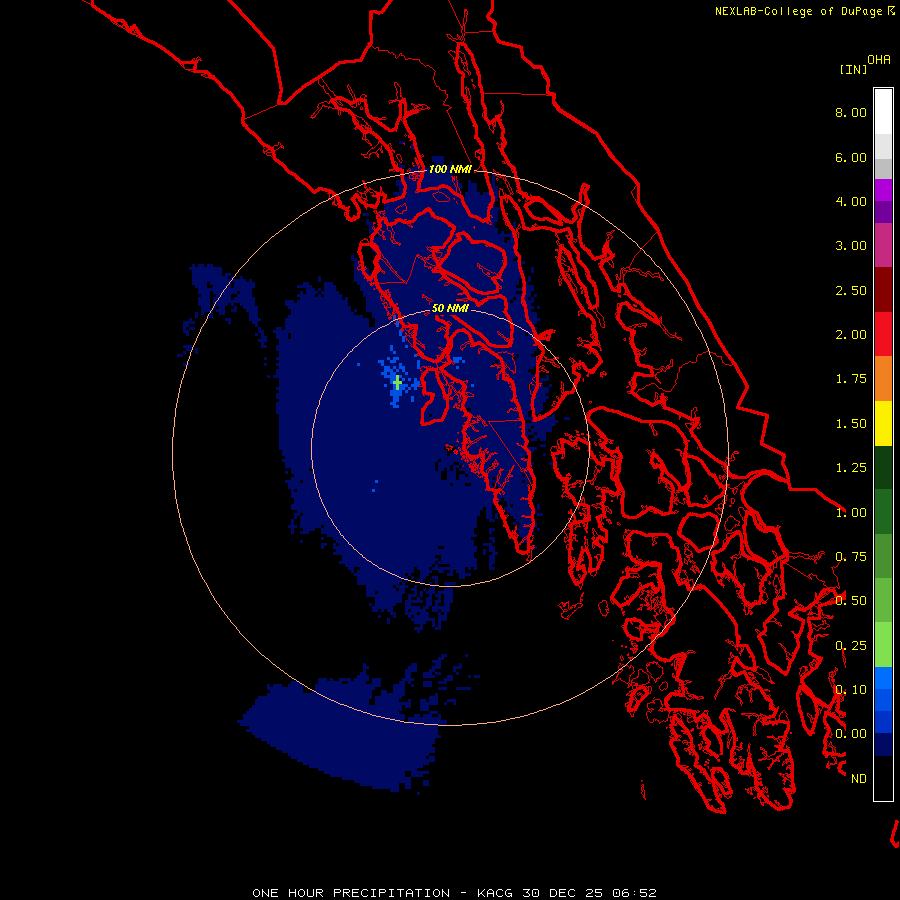This screenshot has height=900, width=900.
Task: Click the 100 NMI range ring label
Action: click(x=450, y=169)
